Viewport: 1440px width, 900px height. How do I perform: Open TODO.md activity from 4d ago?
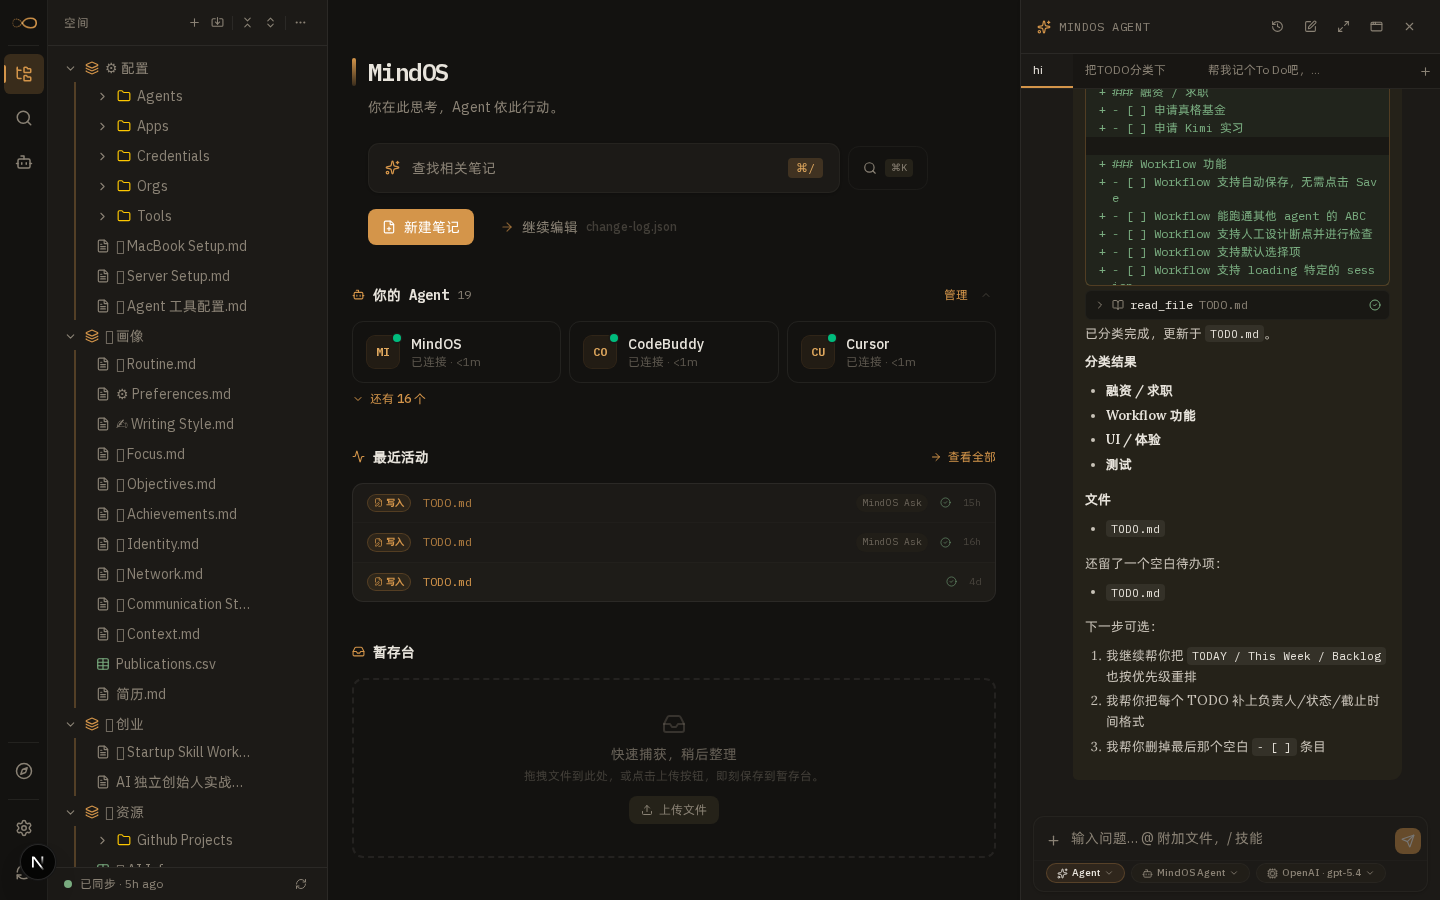click(674, 582)
